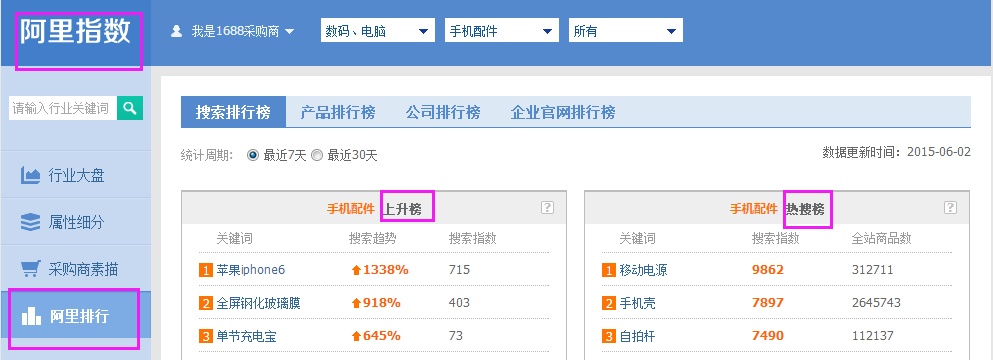Click the 属性细分 layers icon

pos(30,222)
